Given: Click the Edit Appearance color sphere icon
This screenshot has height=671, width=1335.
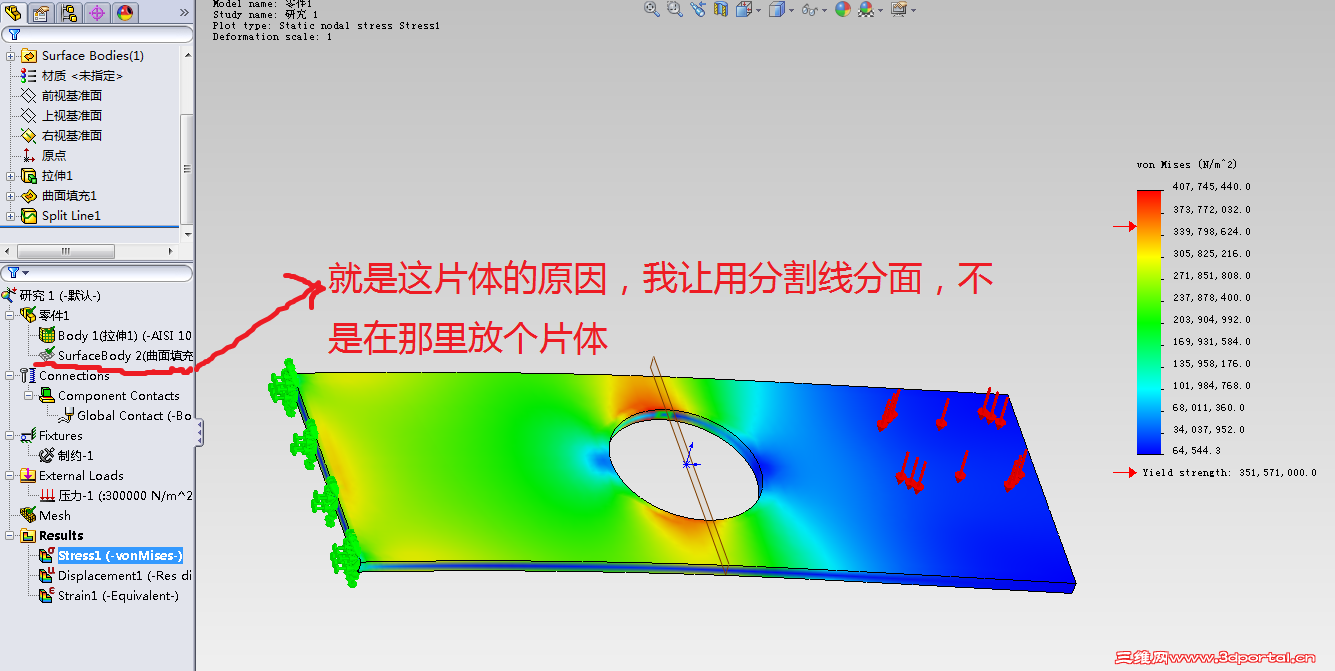Looking at the screenshot, I should [843, 9].
